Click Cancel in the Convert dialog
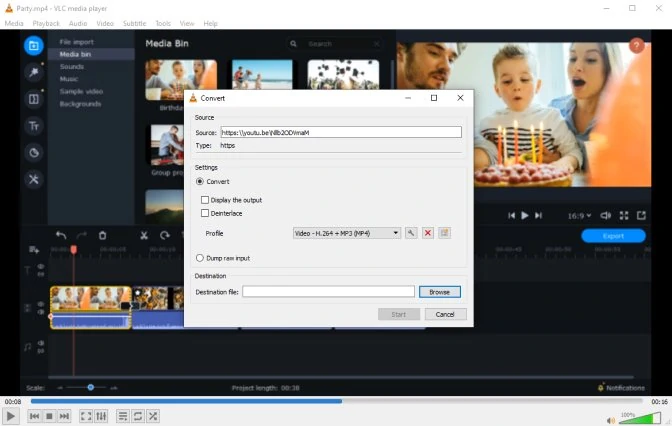This screenshot has width=672, height=426. coord(445,314)
